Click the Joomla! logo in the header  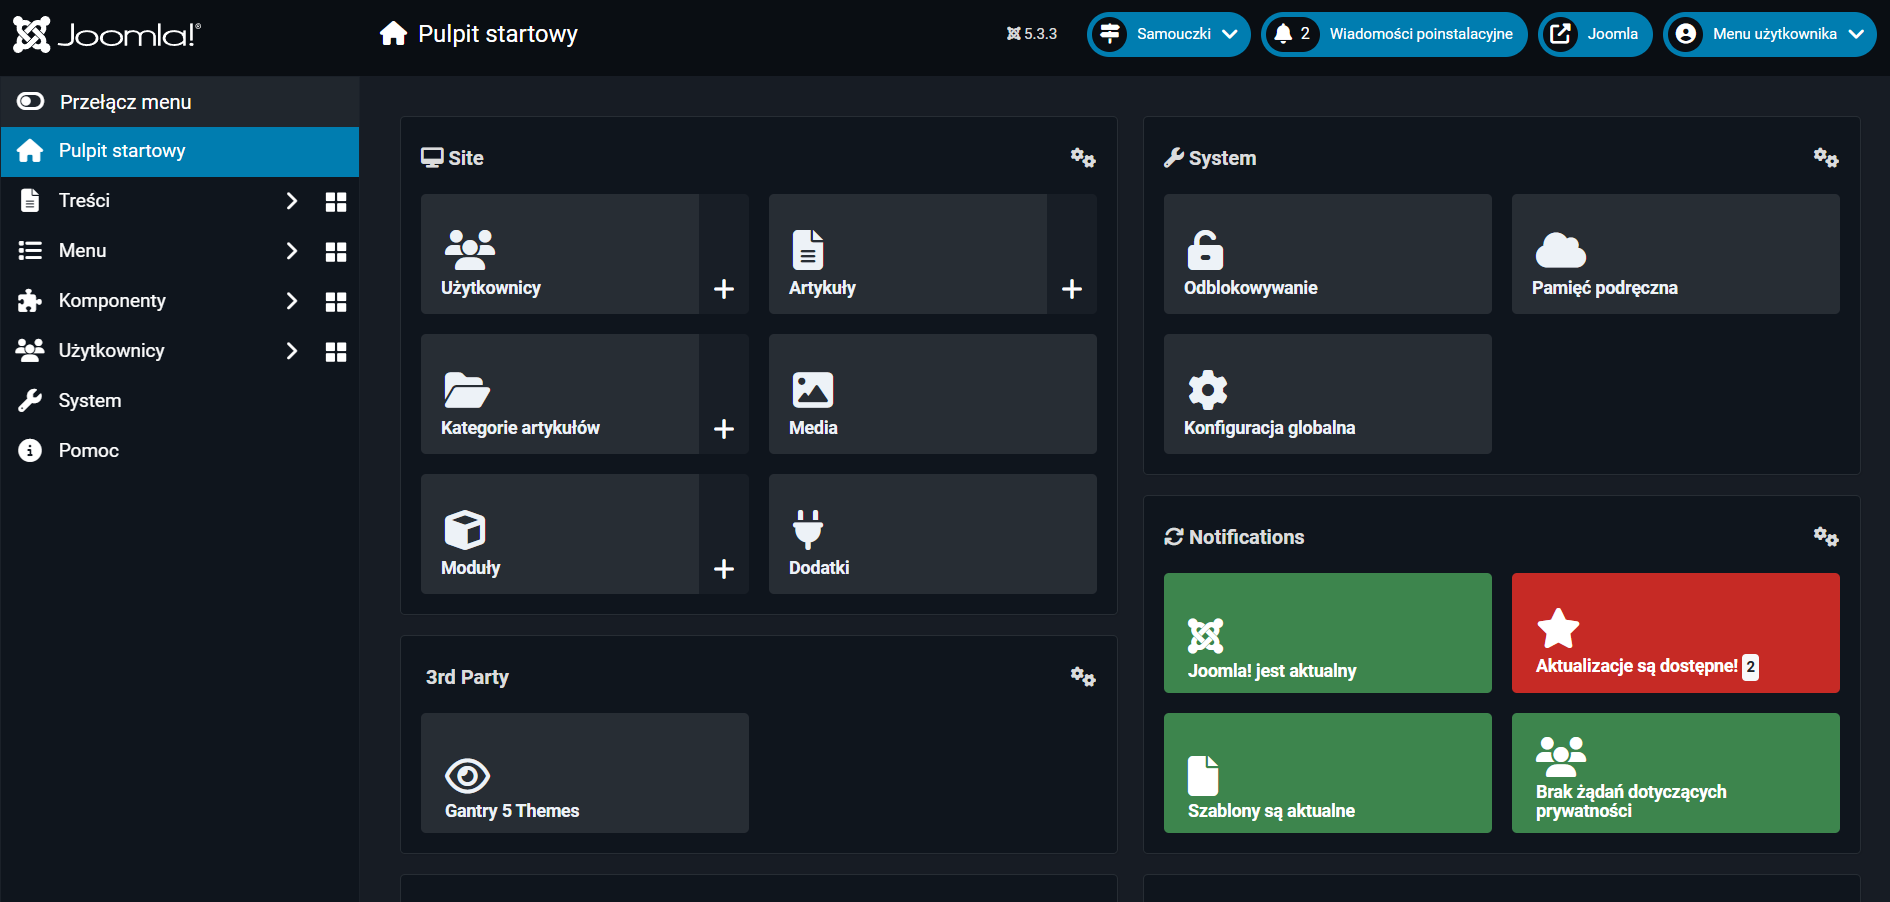(x=107, y=35)
